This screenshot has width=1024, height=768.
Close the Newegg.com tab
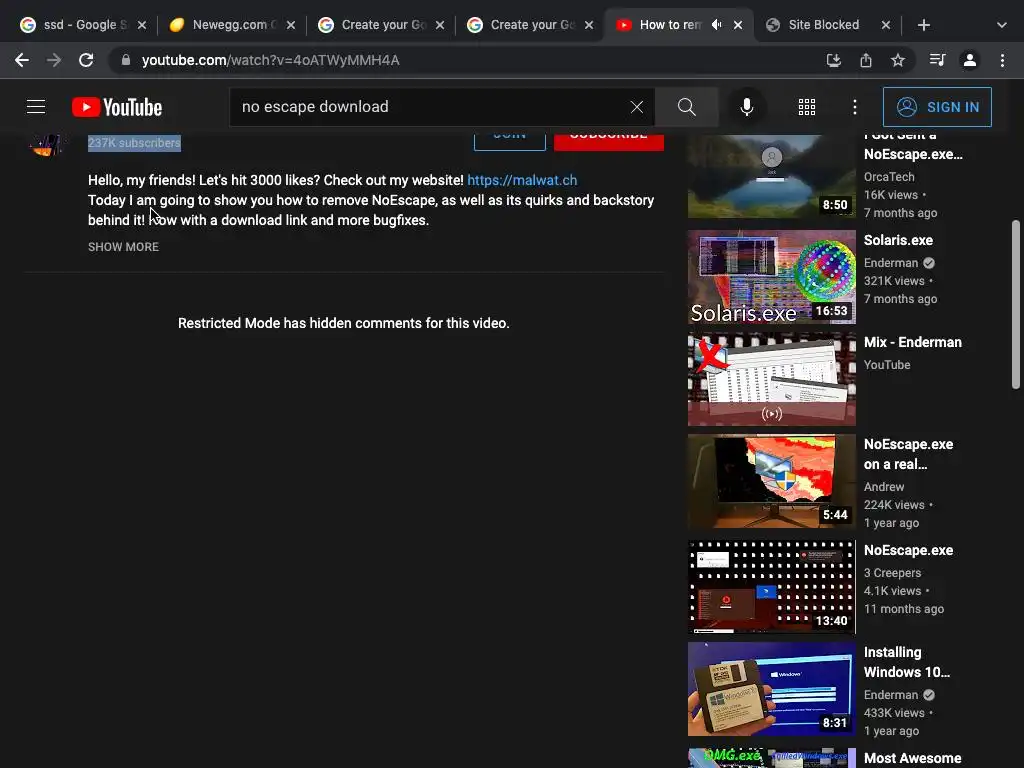291,25
